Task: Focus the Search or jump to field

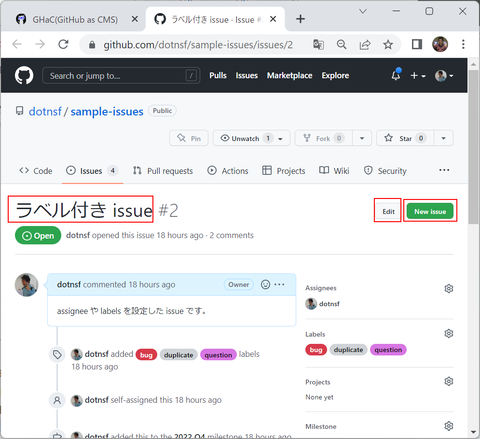Action: tap(121, 76)
